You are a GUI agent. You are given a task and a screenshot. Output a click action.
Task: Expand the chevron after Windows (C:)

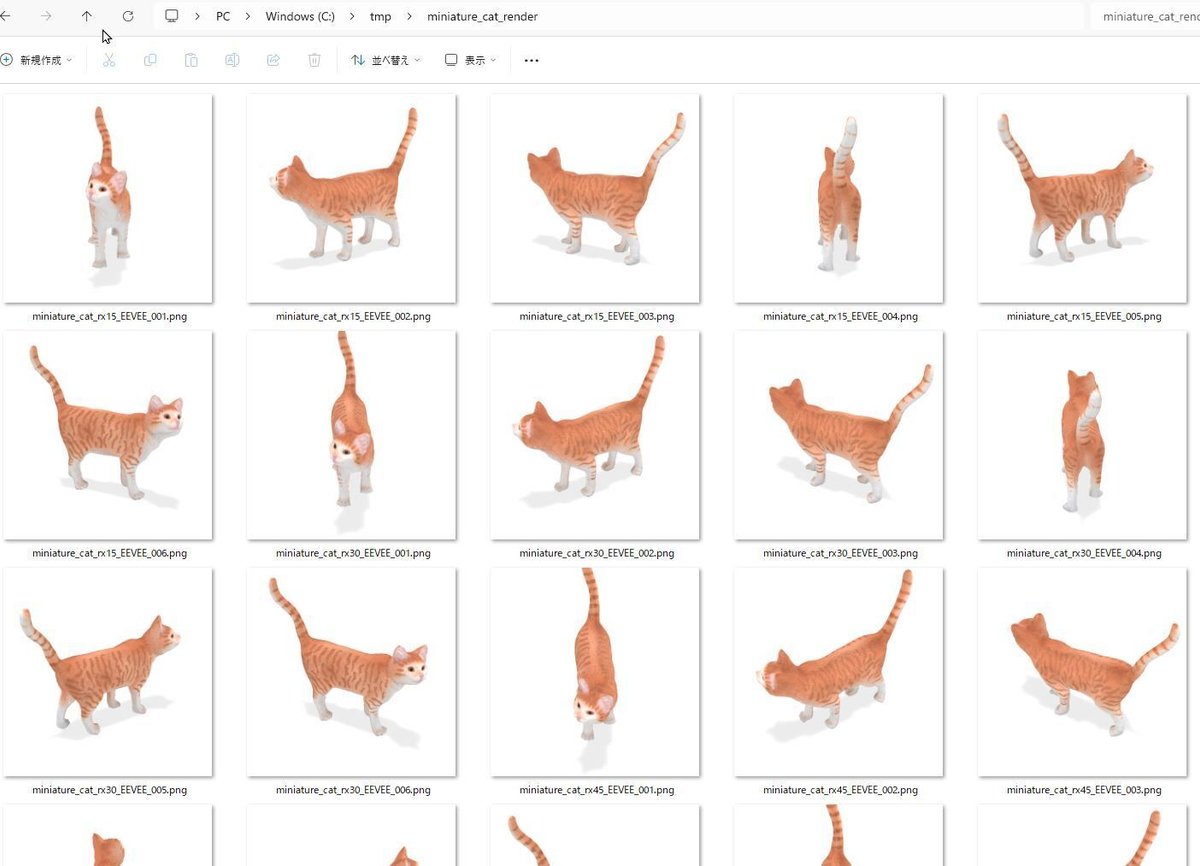point(352,16)
